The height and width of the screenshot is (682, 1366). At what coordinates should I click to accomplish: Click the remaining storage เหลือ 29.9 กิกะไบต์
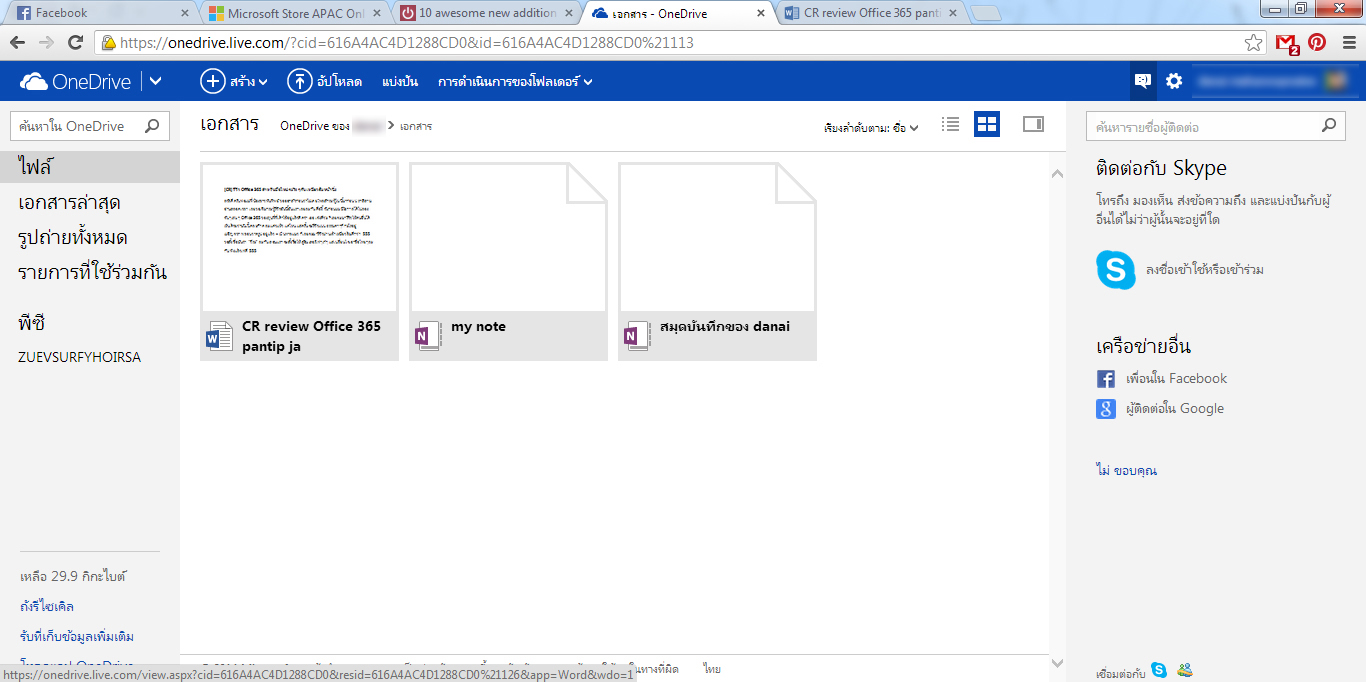73,577
